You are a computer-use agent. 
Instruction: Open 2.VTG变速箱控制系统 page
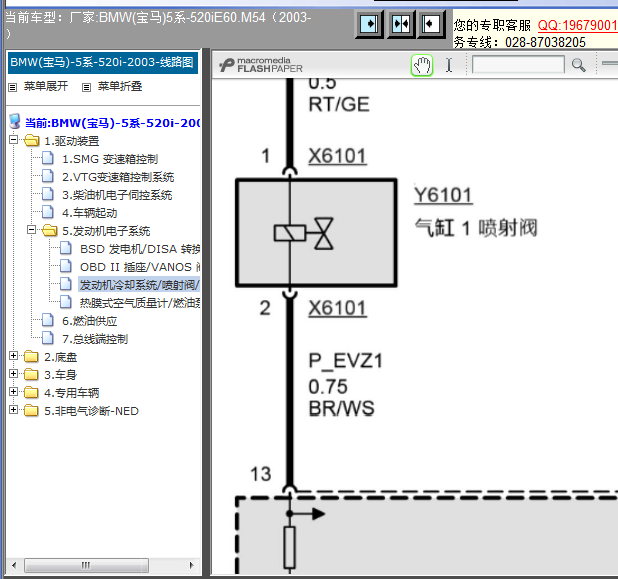click(118, 177)
